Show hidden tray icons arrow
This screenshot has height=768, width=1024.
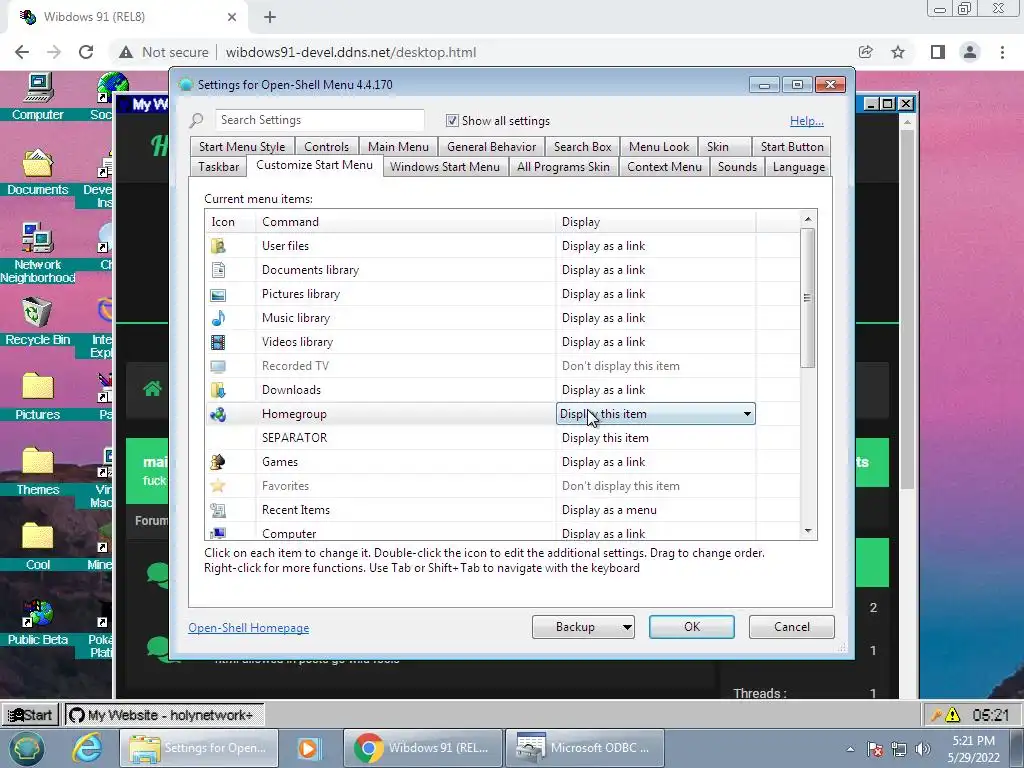(850, 749)
